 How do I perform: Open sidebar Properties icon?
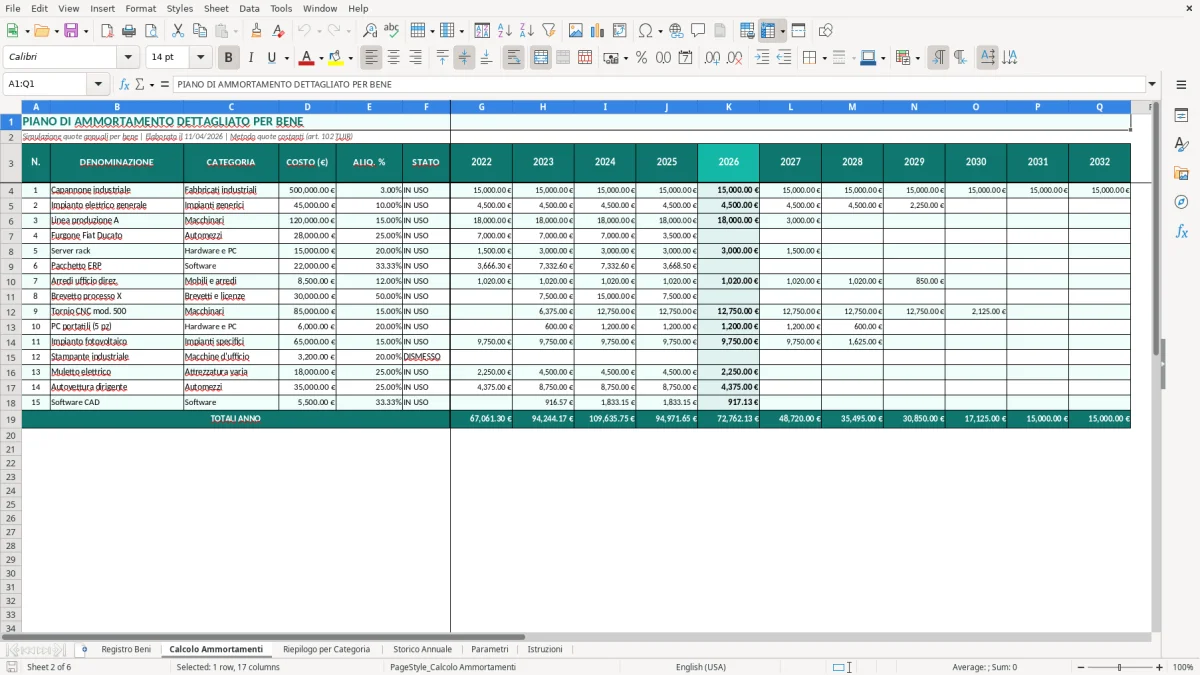(1181, 115)
